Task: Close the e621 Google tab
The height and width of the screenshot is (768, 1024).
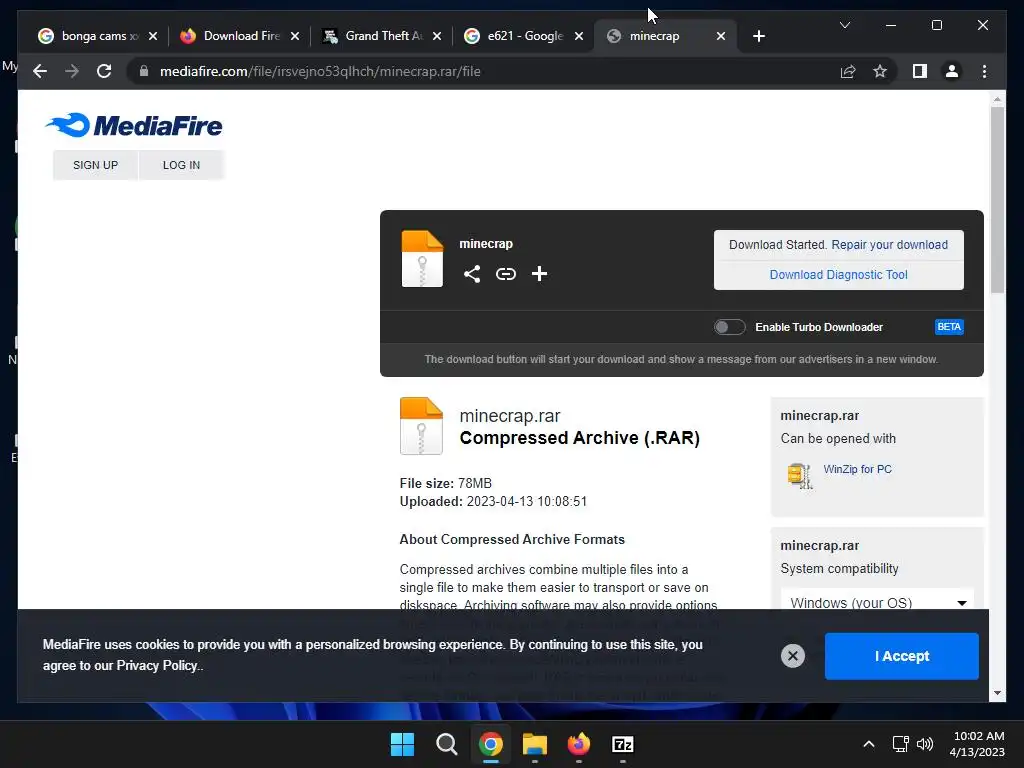Action: (x=579, y=36)
